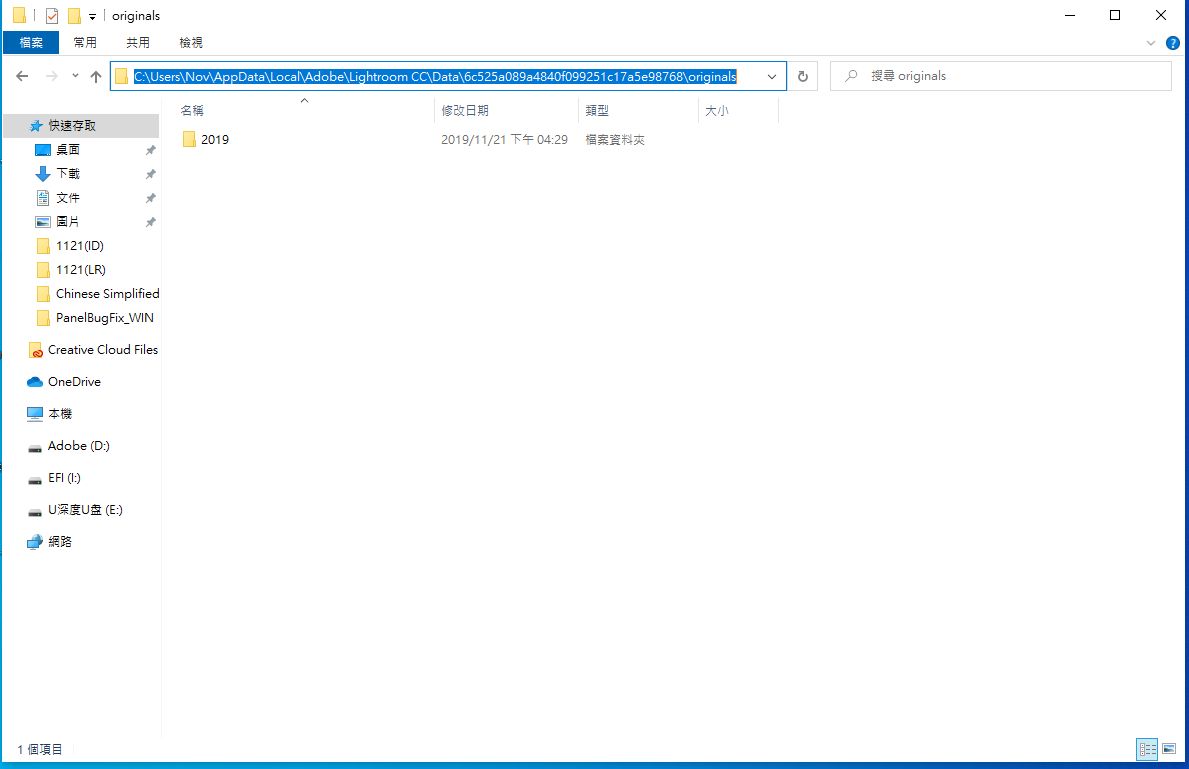Open the 2019 folder
The width and height of the screenshot is (1189, 769).
click(214, 139)
